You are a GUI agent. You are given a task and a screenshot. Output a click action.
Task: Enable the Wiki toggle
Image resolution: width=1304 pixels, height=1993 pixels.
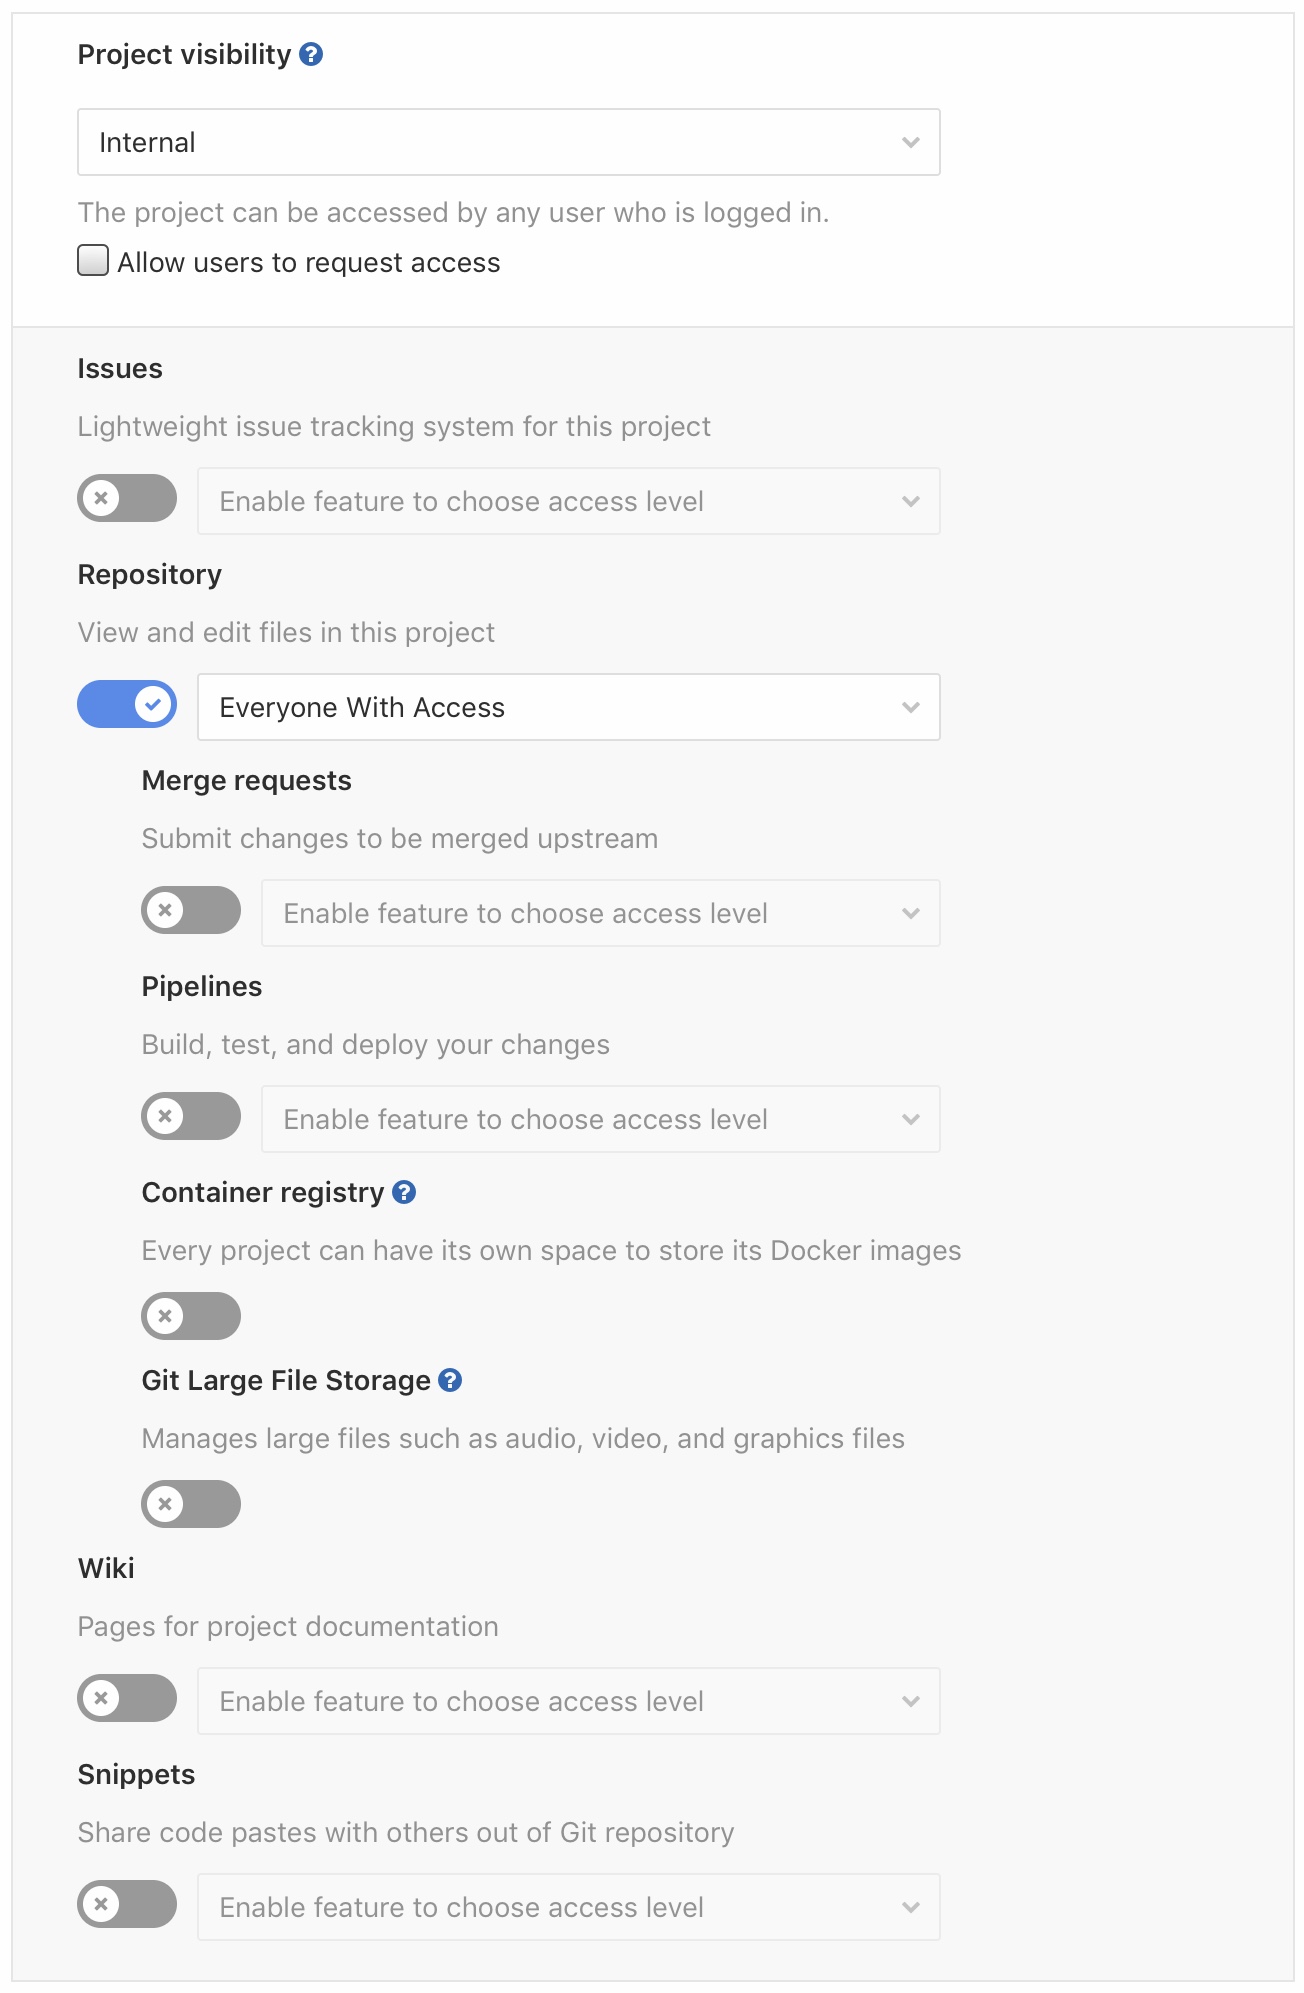tap(126, 1699)
